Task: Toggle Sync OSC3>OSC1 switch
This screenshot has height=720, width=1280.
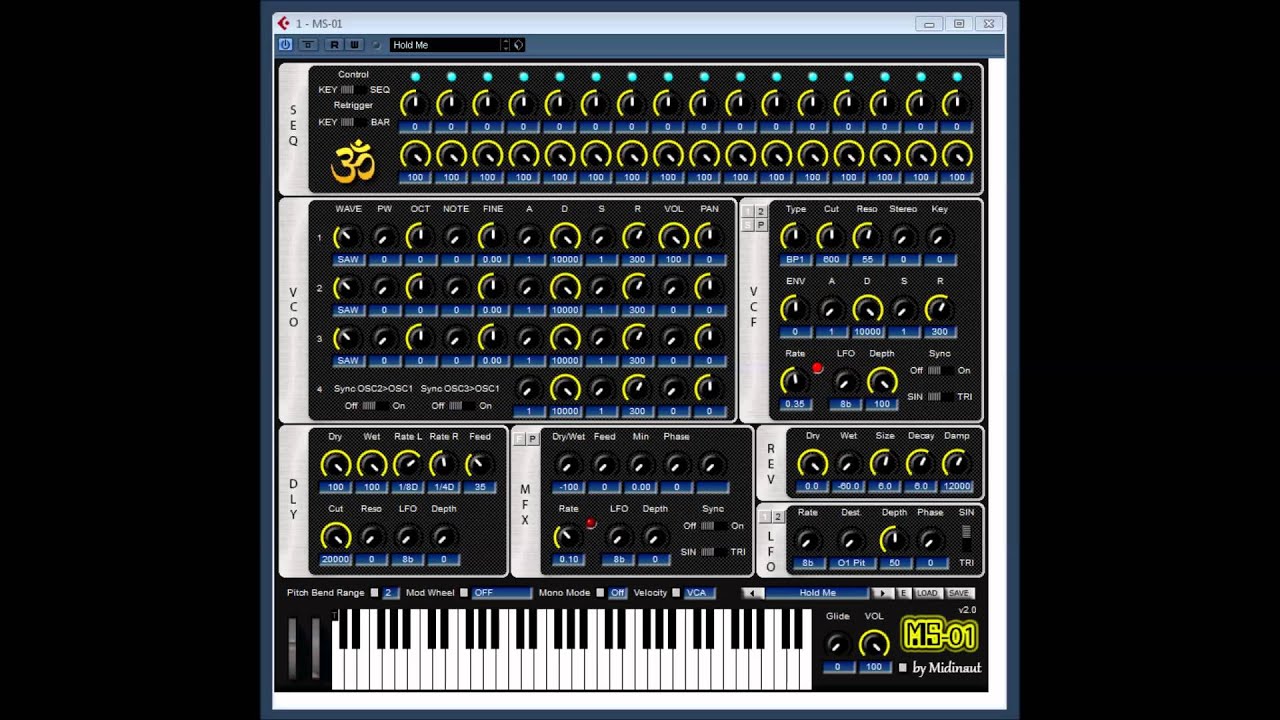Action: pos(461,406)
